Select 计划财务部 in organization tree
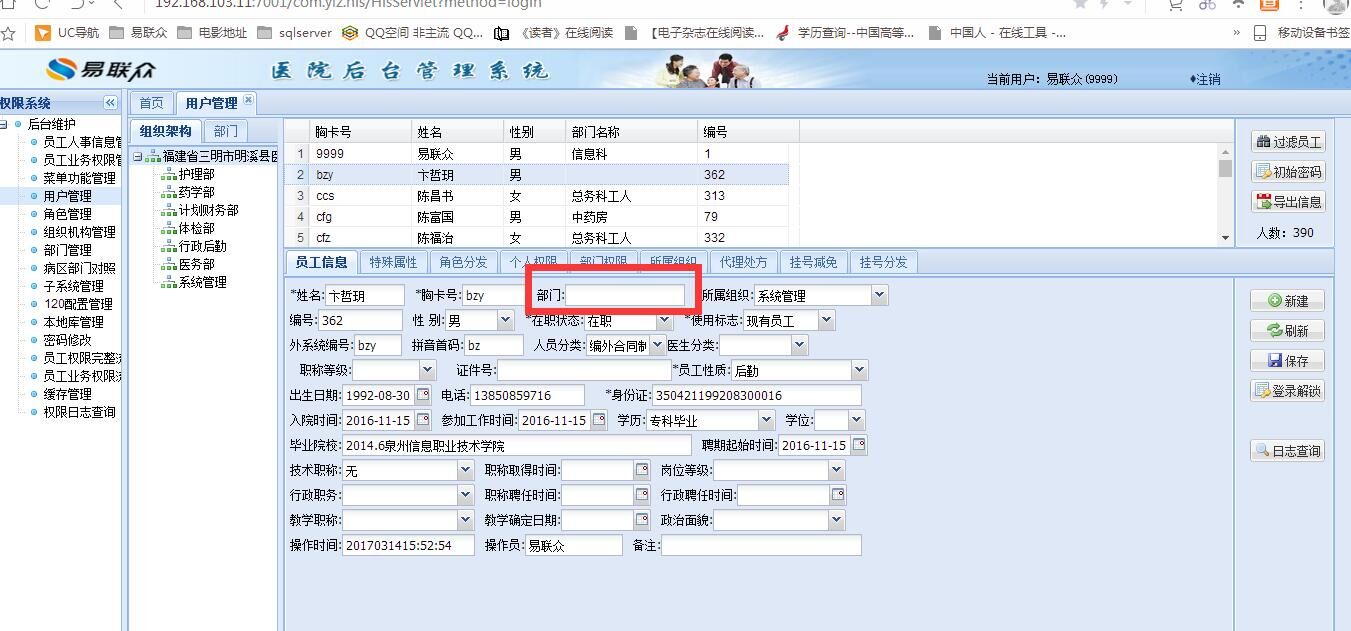The width and height of the screenshot is (1351, 631). [208, 210]
